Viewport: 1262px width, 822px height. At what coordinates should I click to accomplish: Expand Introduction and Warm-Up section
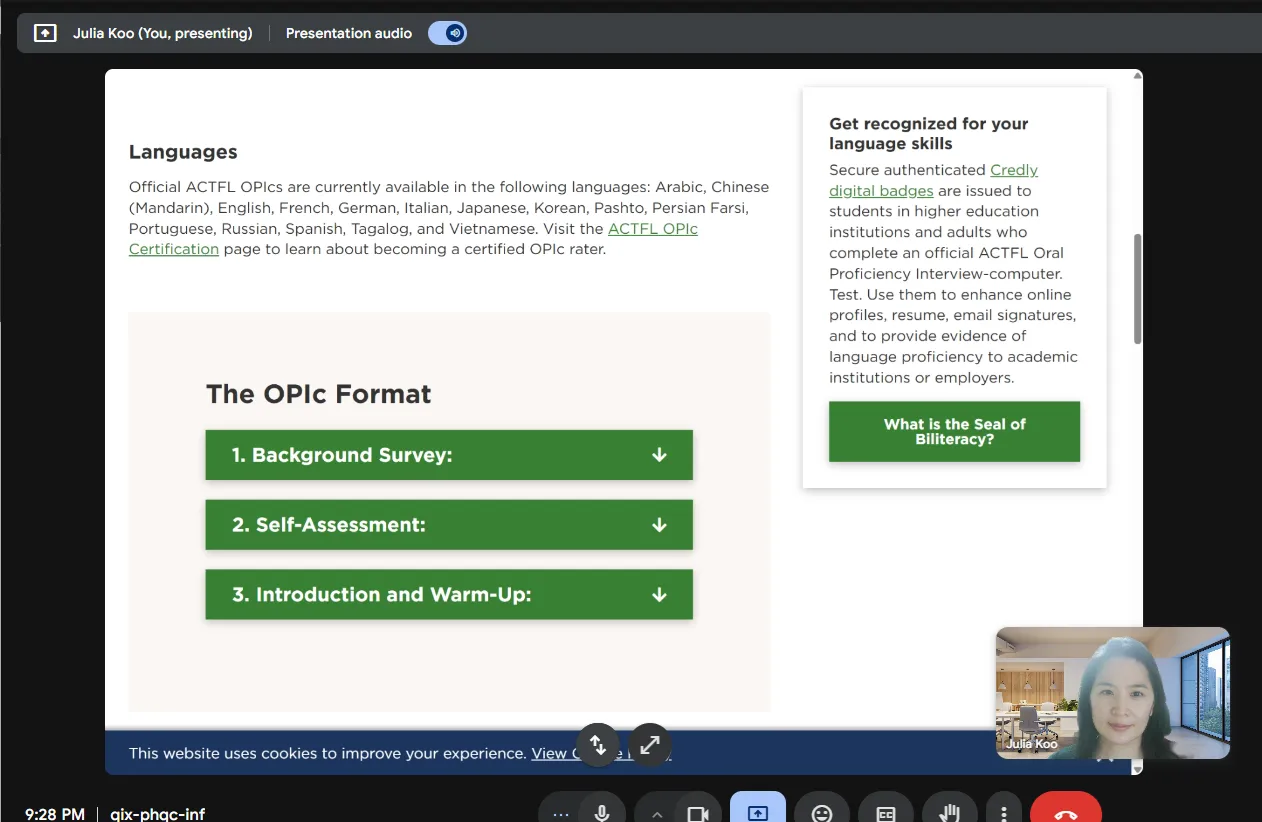449,594
